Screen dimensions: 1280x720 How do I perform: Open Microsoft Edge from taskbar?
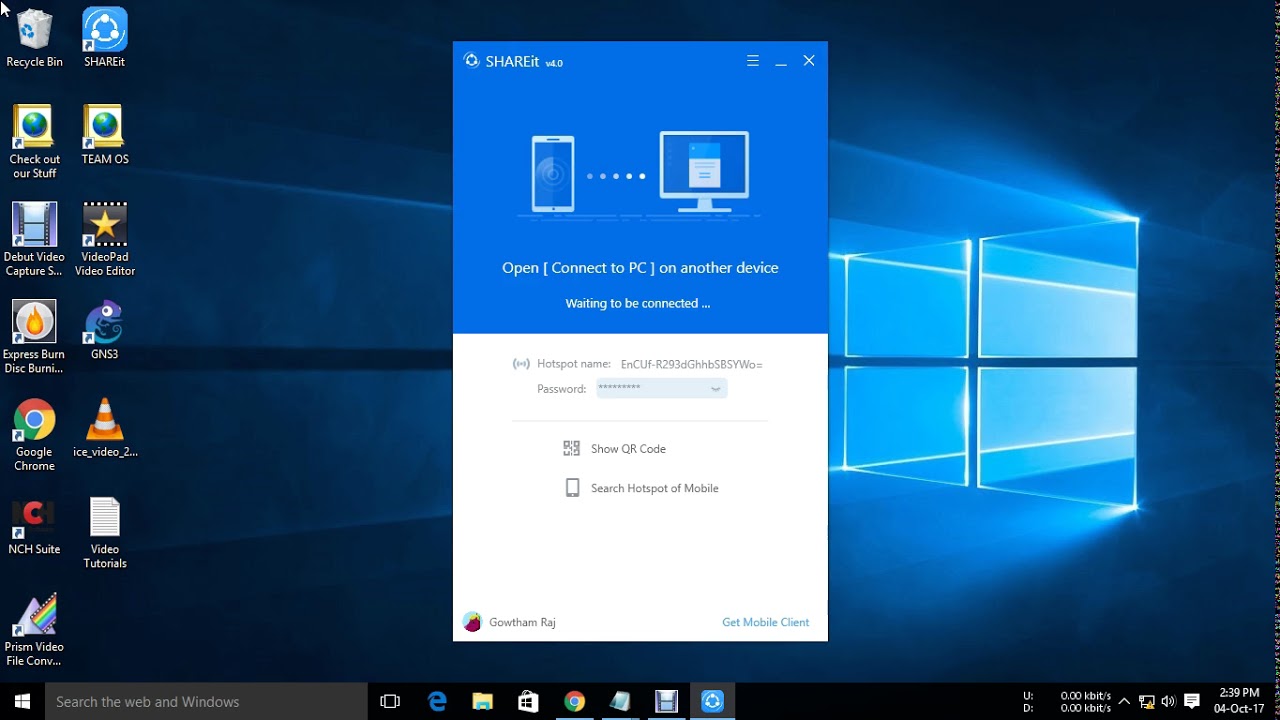coord(437,702)
